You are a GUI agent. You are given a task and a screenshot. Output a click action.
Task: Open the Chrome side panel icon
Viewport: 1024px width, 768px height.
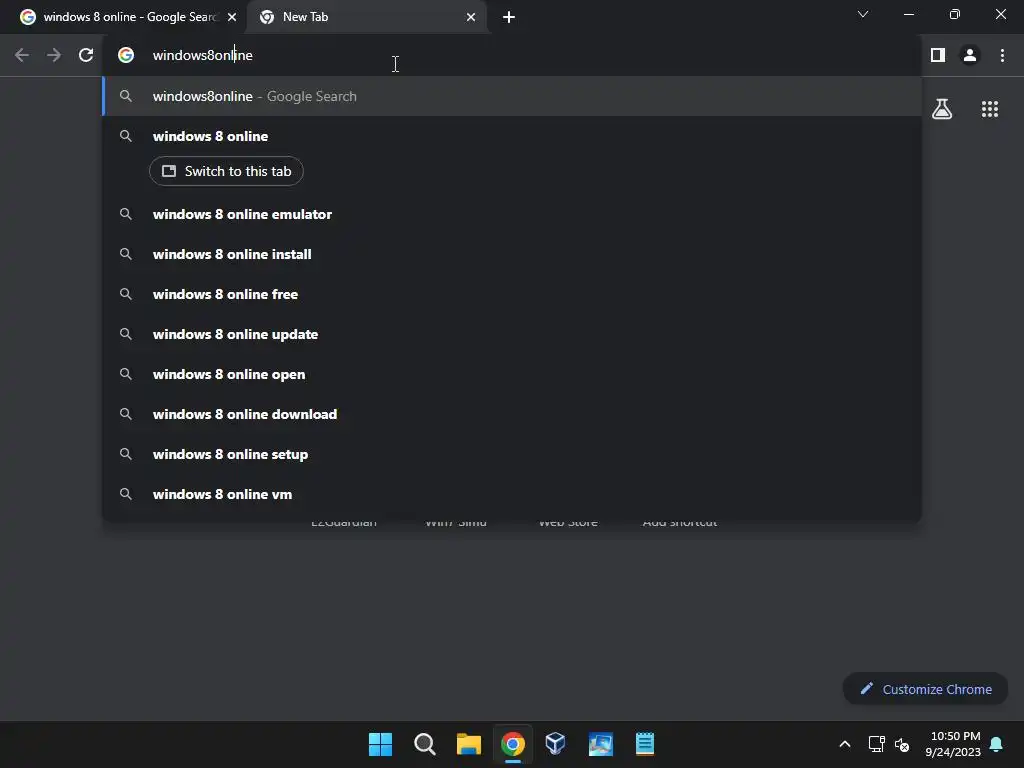pyautogui.click(x=938, y=56)
